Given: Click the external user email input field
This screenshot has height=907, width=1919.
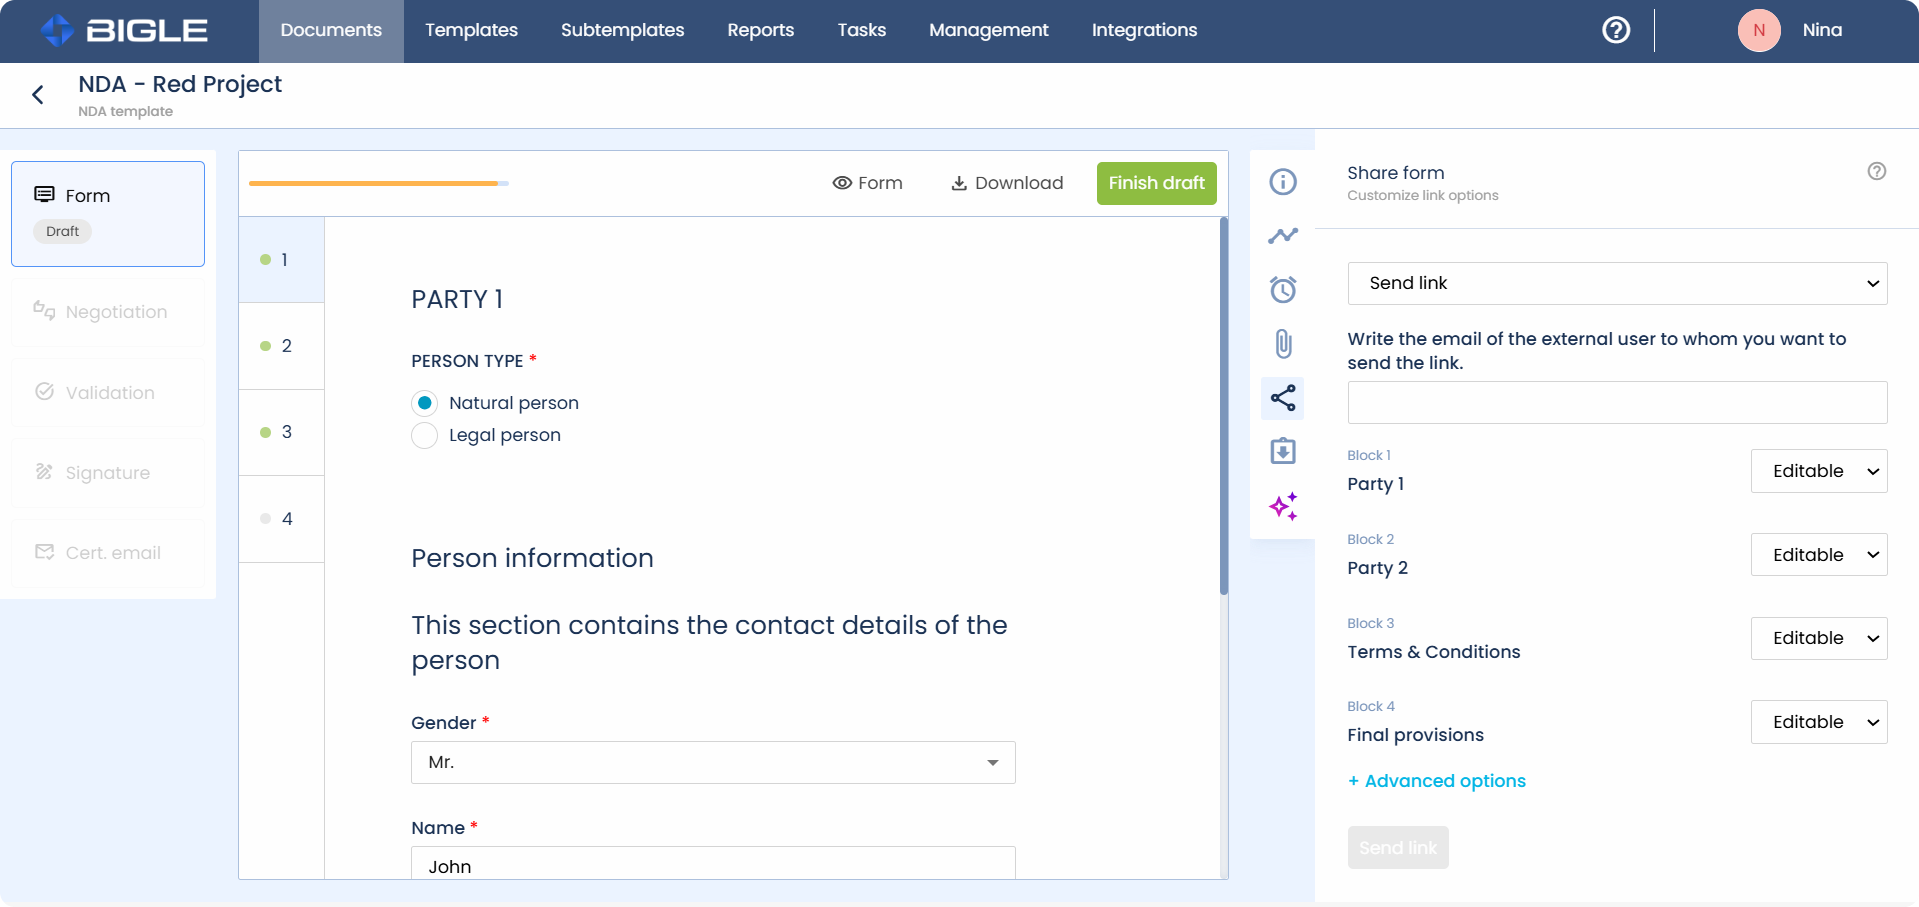Looking at the screenshot, I should coord(1615,402).
